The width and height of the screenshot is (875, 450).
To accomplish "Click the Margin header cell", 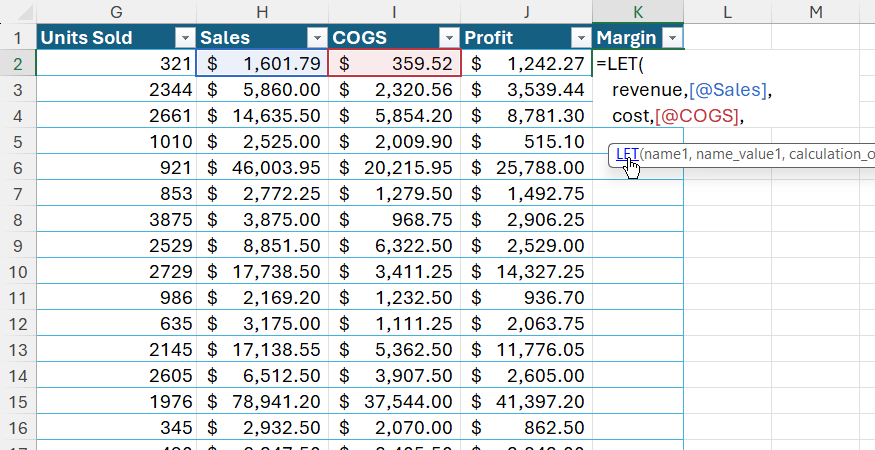I will pyautogui.click(x=638, y=37).
